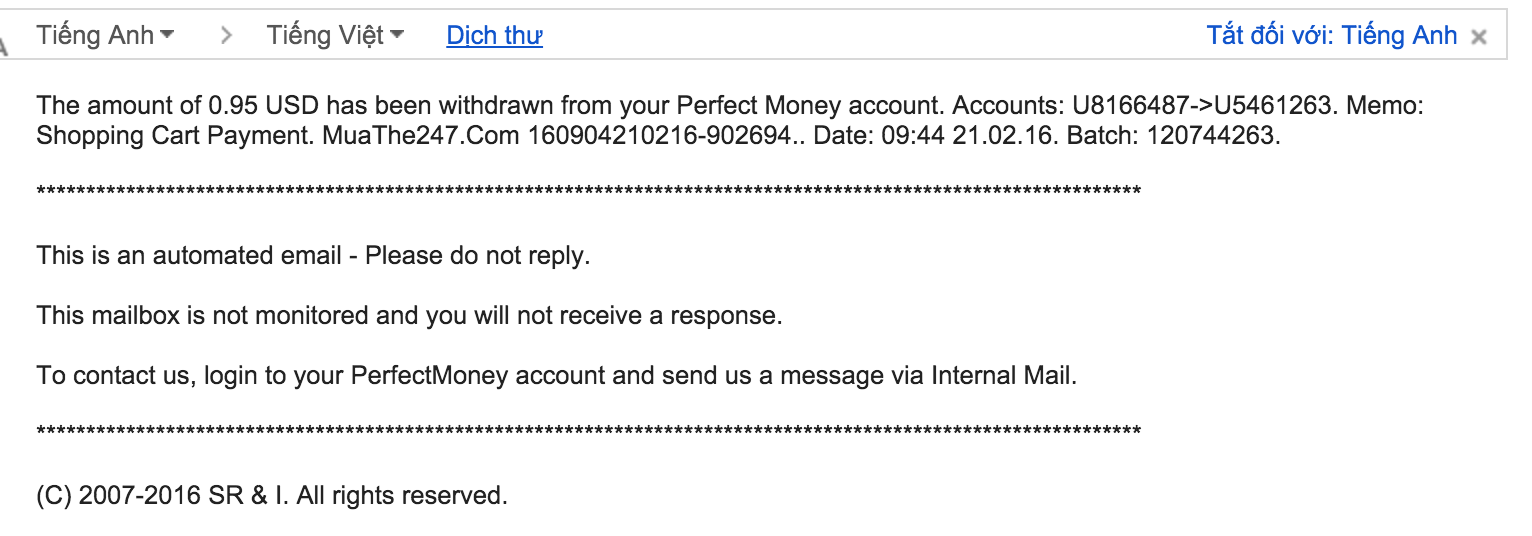
Task: Dismiss the translation bar with the X
Action: coord(1479,37)
